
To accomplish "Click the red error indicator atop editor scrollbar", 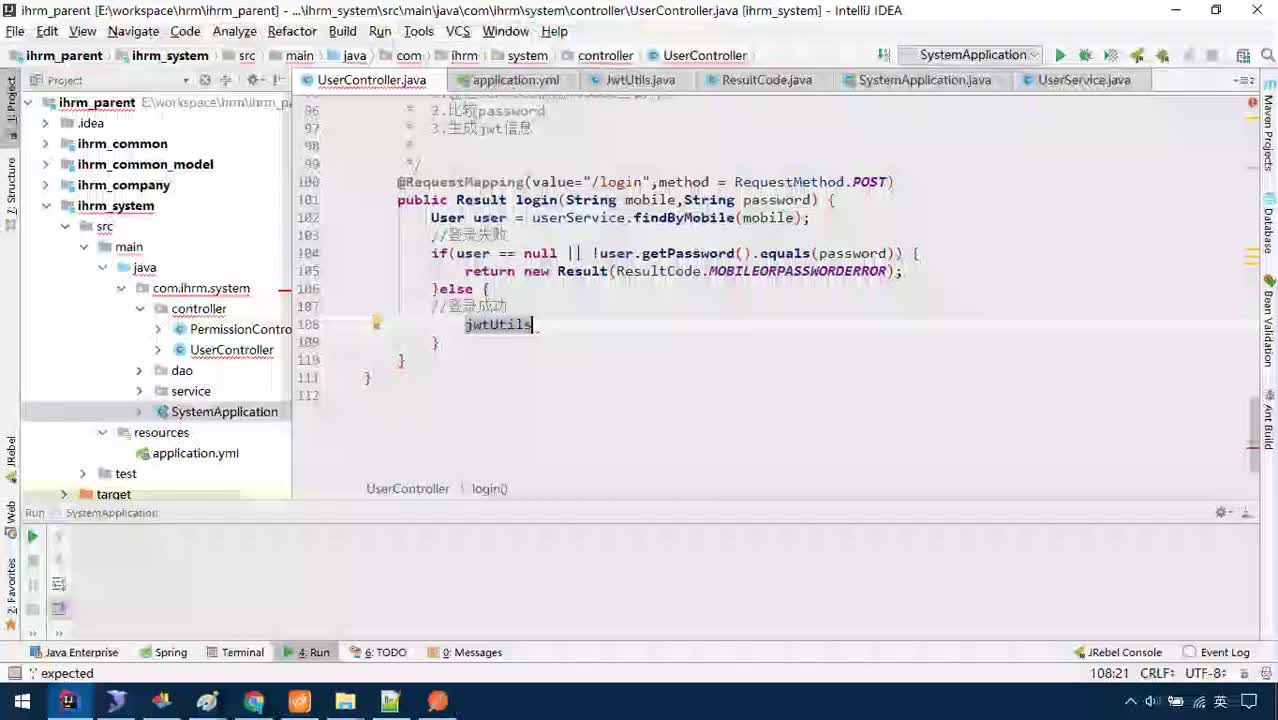I will pyautogui.click(x=1253, y=102).
